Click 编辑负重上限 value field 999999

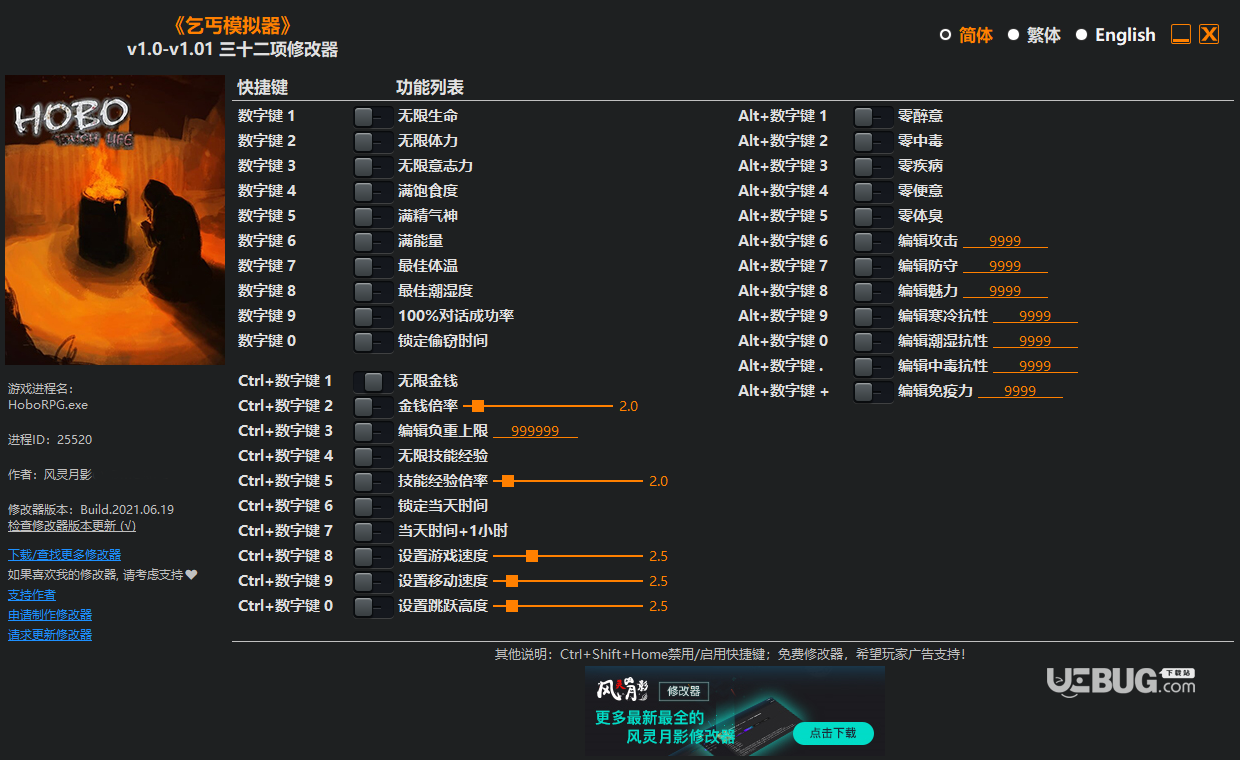(535, 431)
